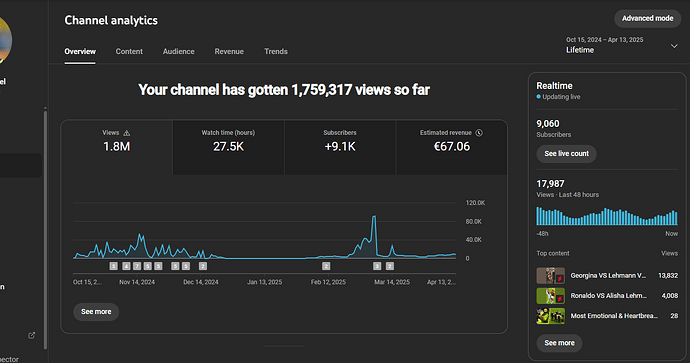
Task: Switch to the Content tab
Action: 129,51
